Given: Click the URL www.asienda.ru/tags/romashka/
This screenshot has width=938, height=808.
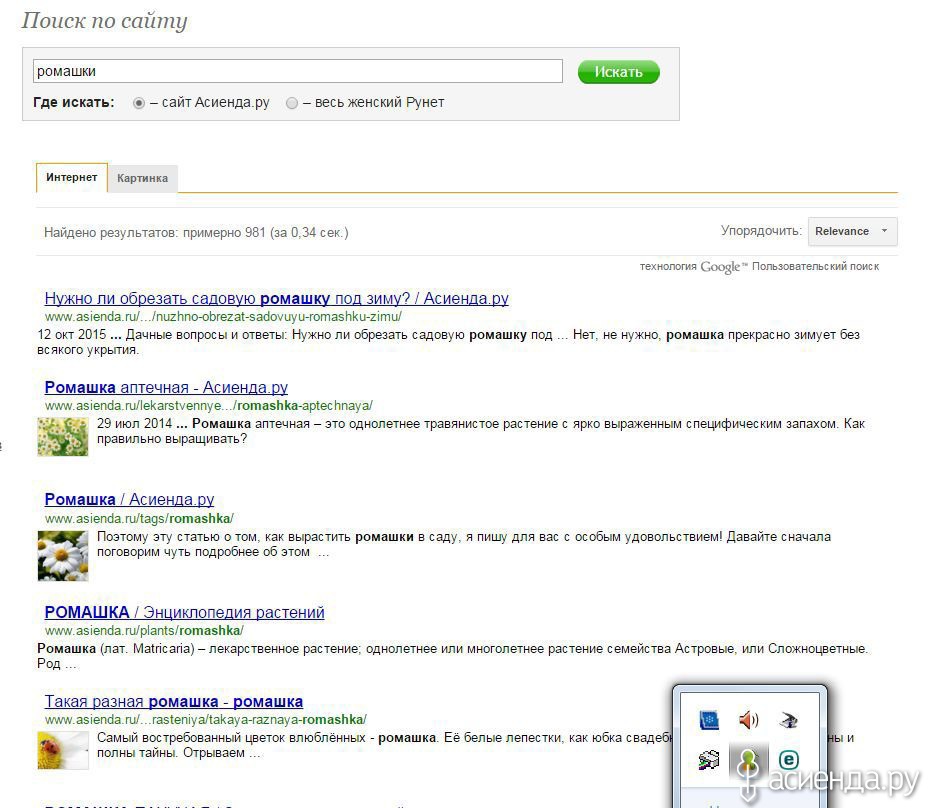Looking at the screenshot, I should (x=139, y=518).
